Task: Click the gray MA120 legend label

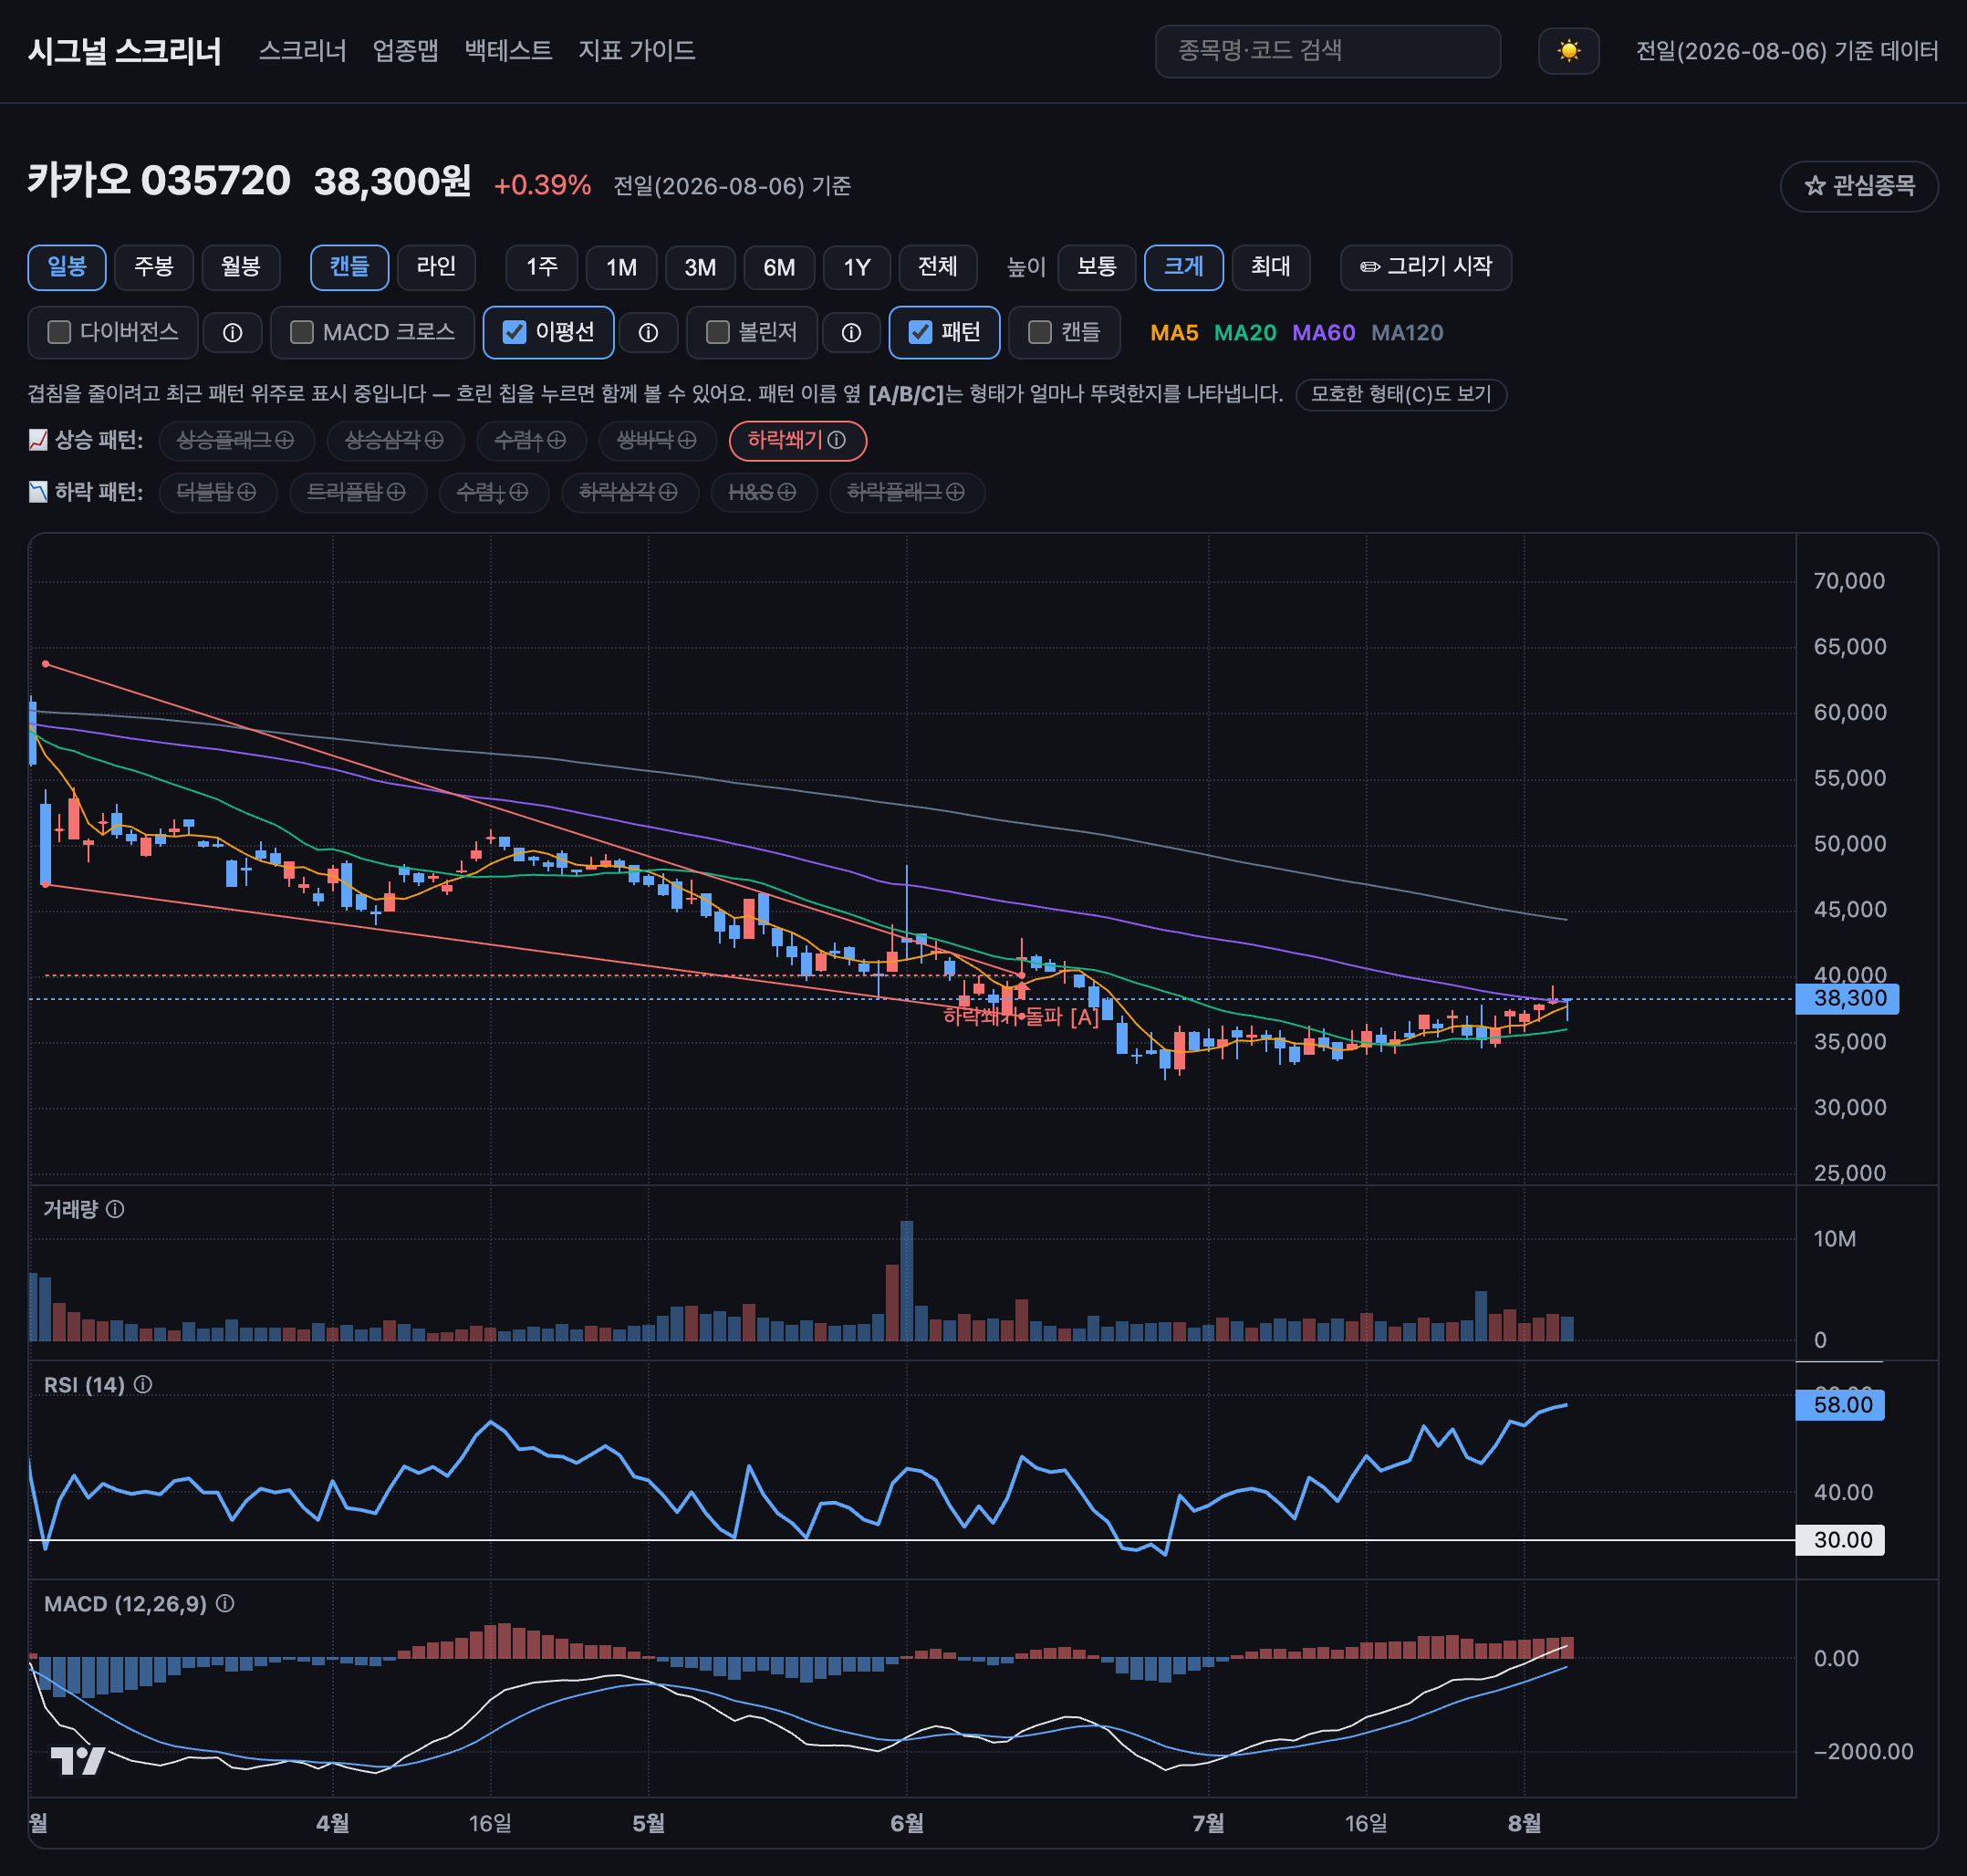Action: point(1407,333)
